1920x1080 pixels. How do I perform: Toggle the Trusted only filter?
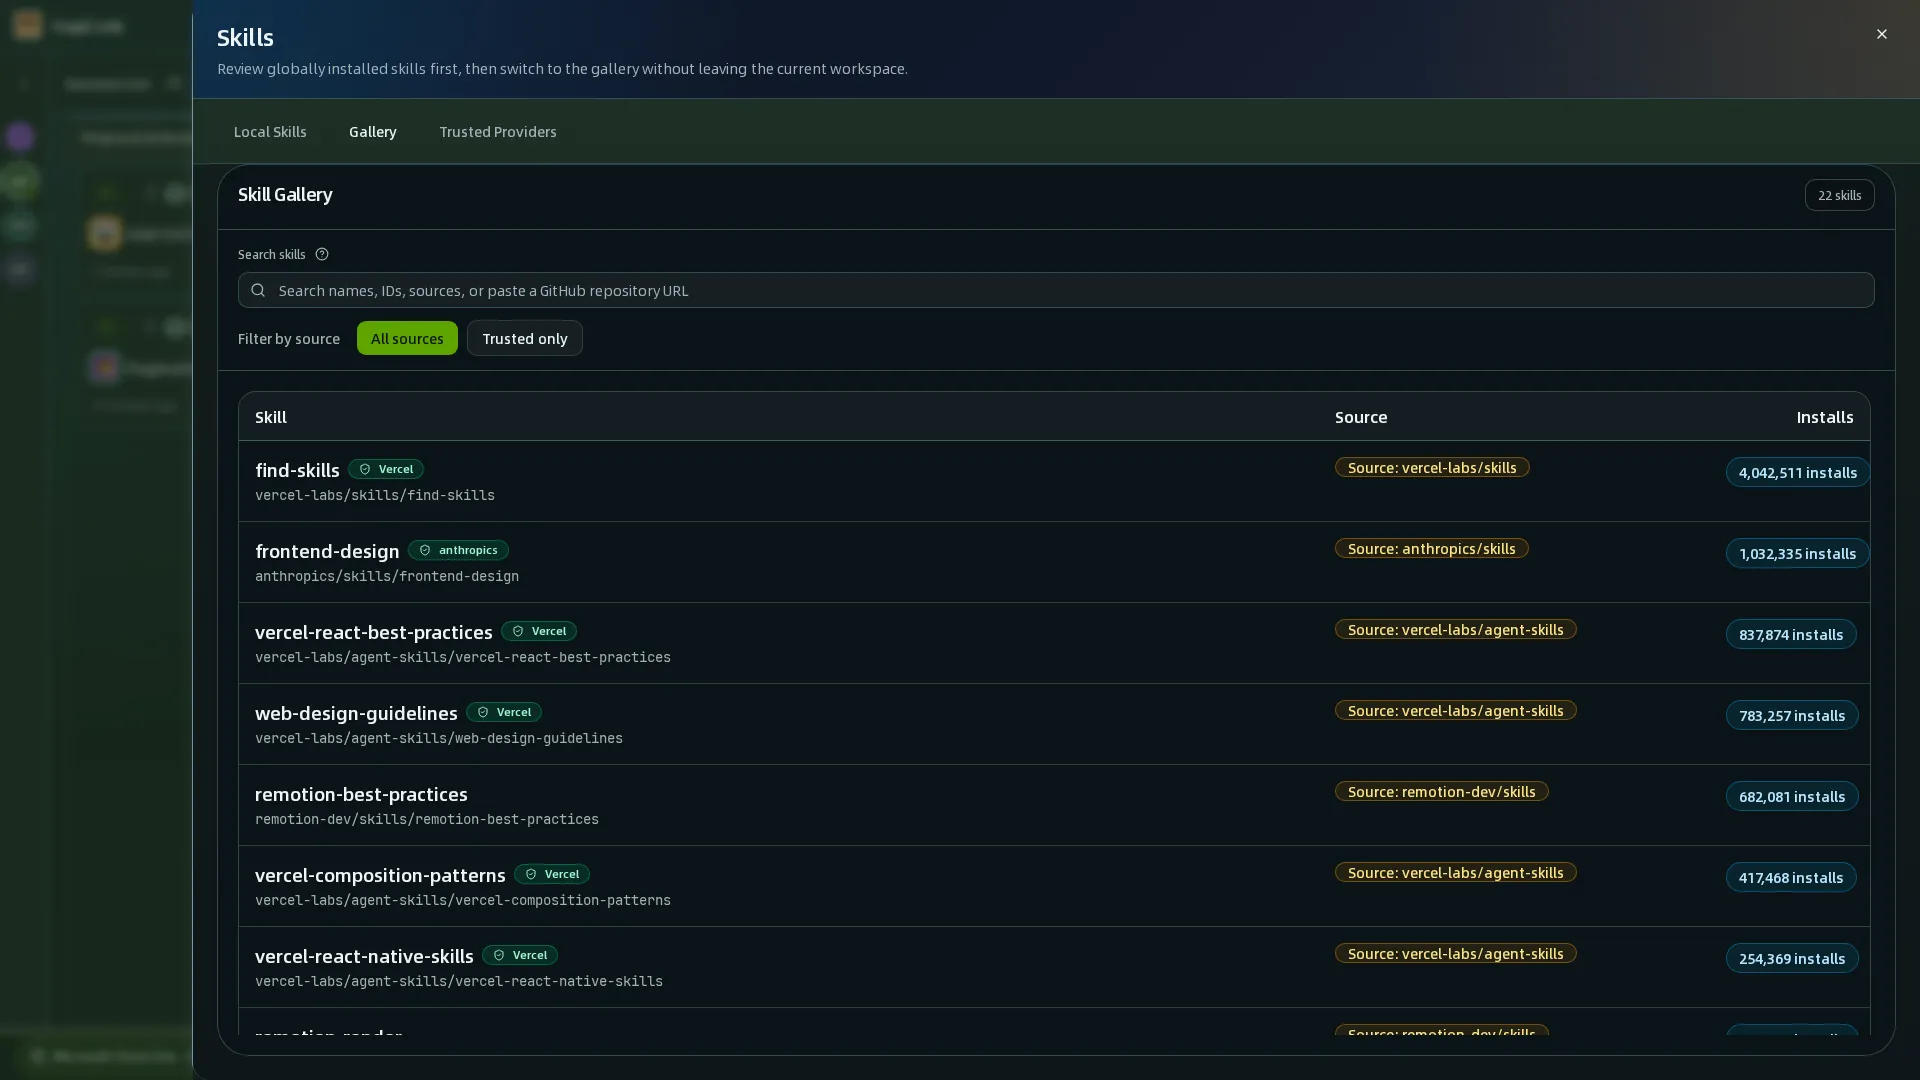[525, 338]
